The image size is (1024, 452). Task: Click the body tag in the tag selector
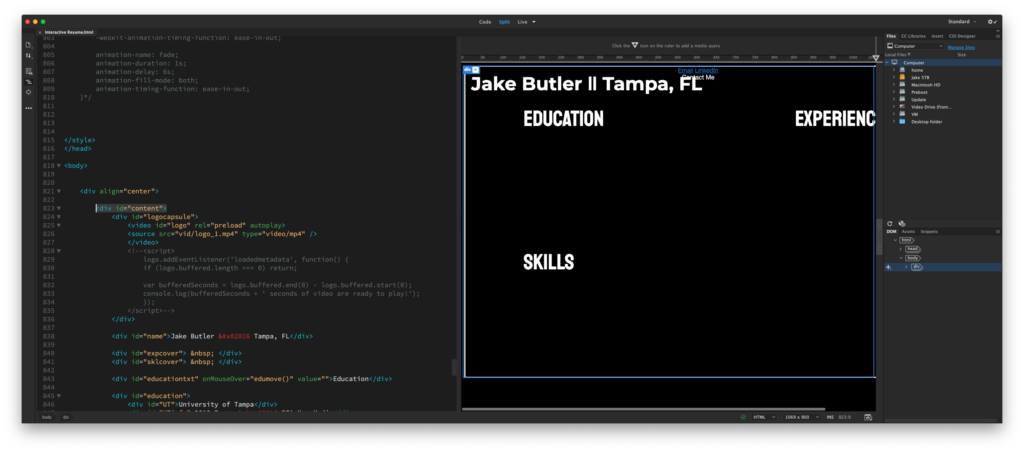pos(47,417)
